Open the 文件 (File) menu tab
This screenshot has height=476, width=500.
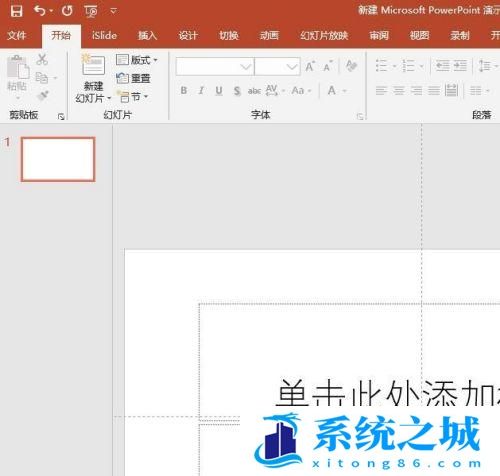tap(17, 35)
